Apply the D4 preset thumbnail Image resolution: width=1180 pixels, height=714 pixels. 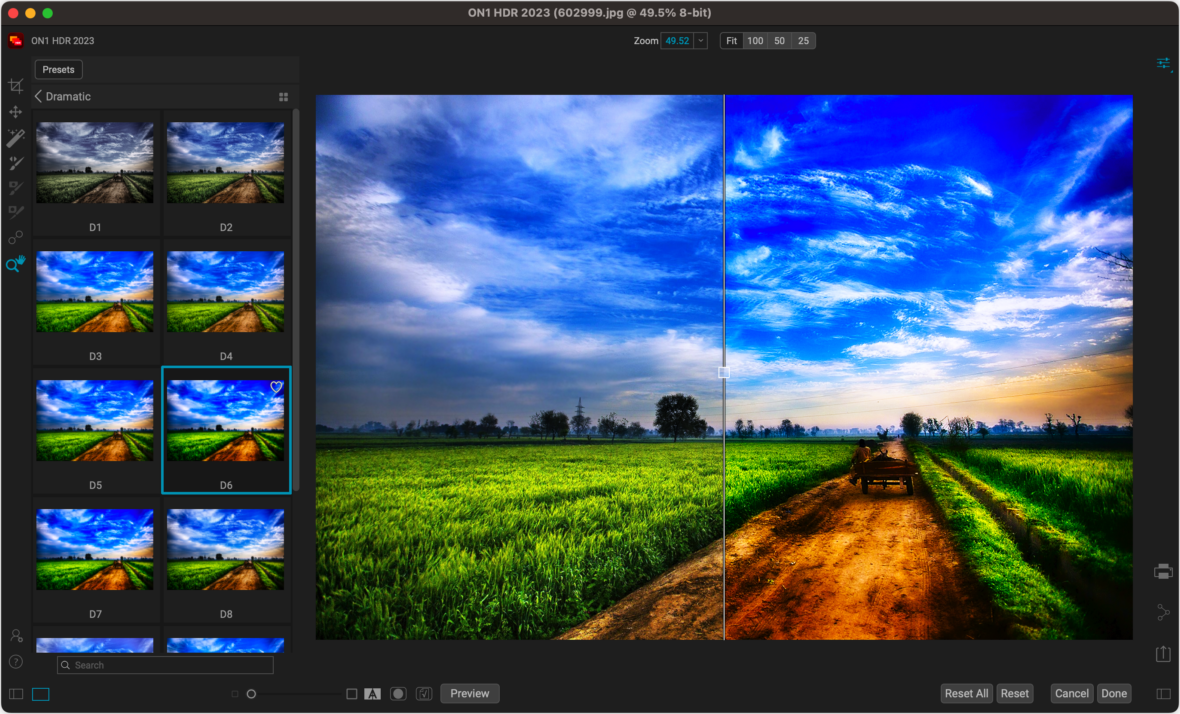tap(226, 292)
